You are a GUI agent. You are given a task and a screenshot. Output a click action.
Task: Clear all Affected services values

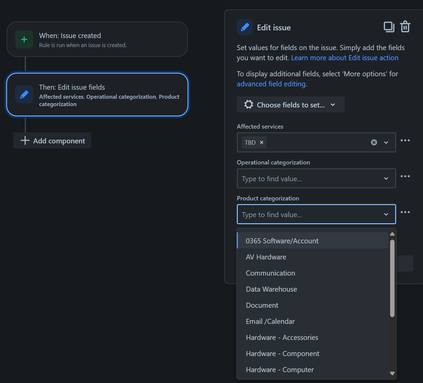tap(374, 142)
